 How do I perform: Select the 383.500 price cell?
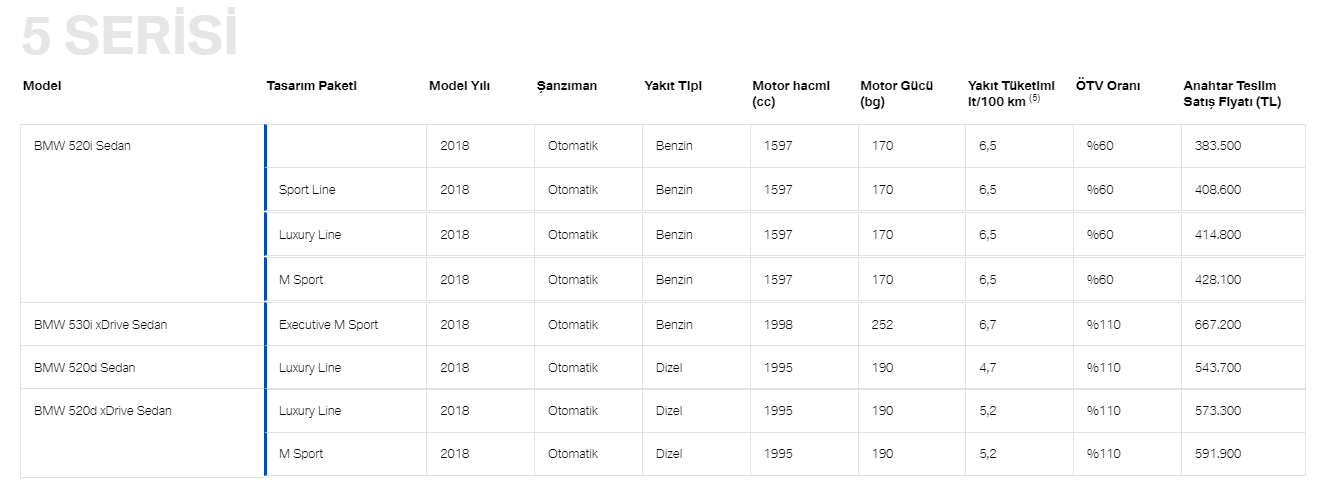click(1217, 146)
